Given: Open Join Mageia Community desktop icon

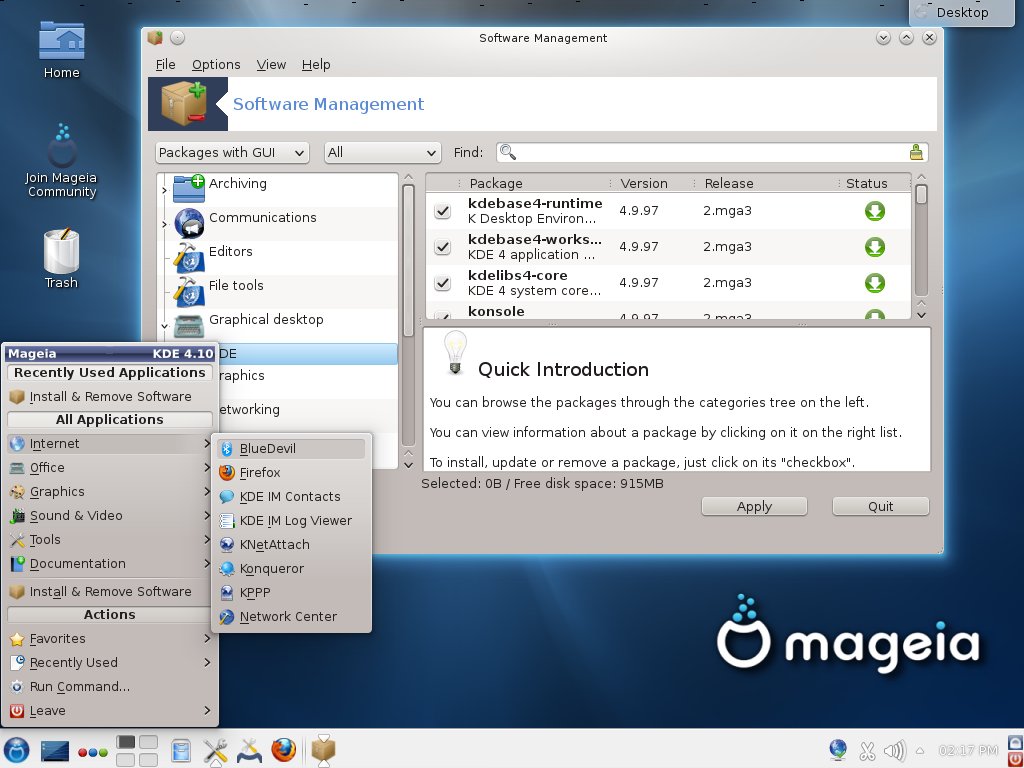Looking at the screenshot, I should point(61,161).
